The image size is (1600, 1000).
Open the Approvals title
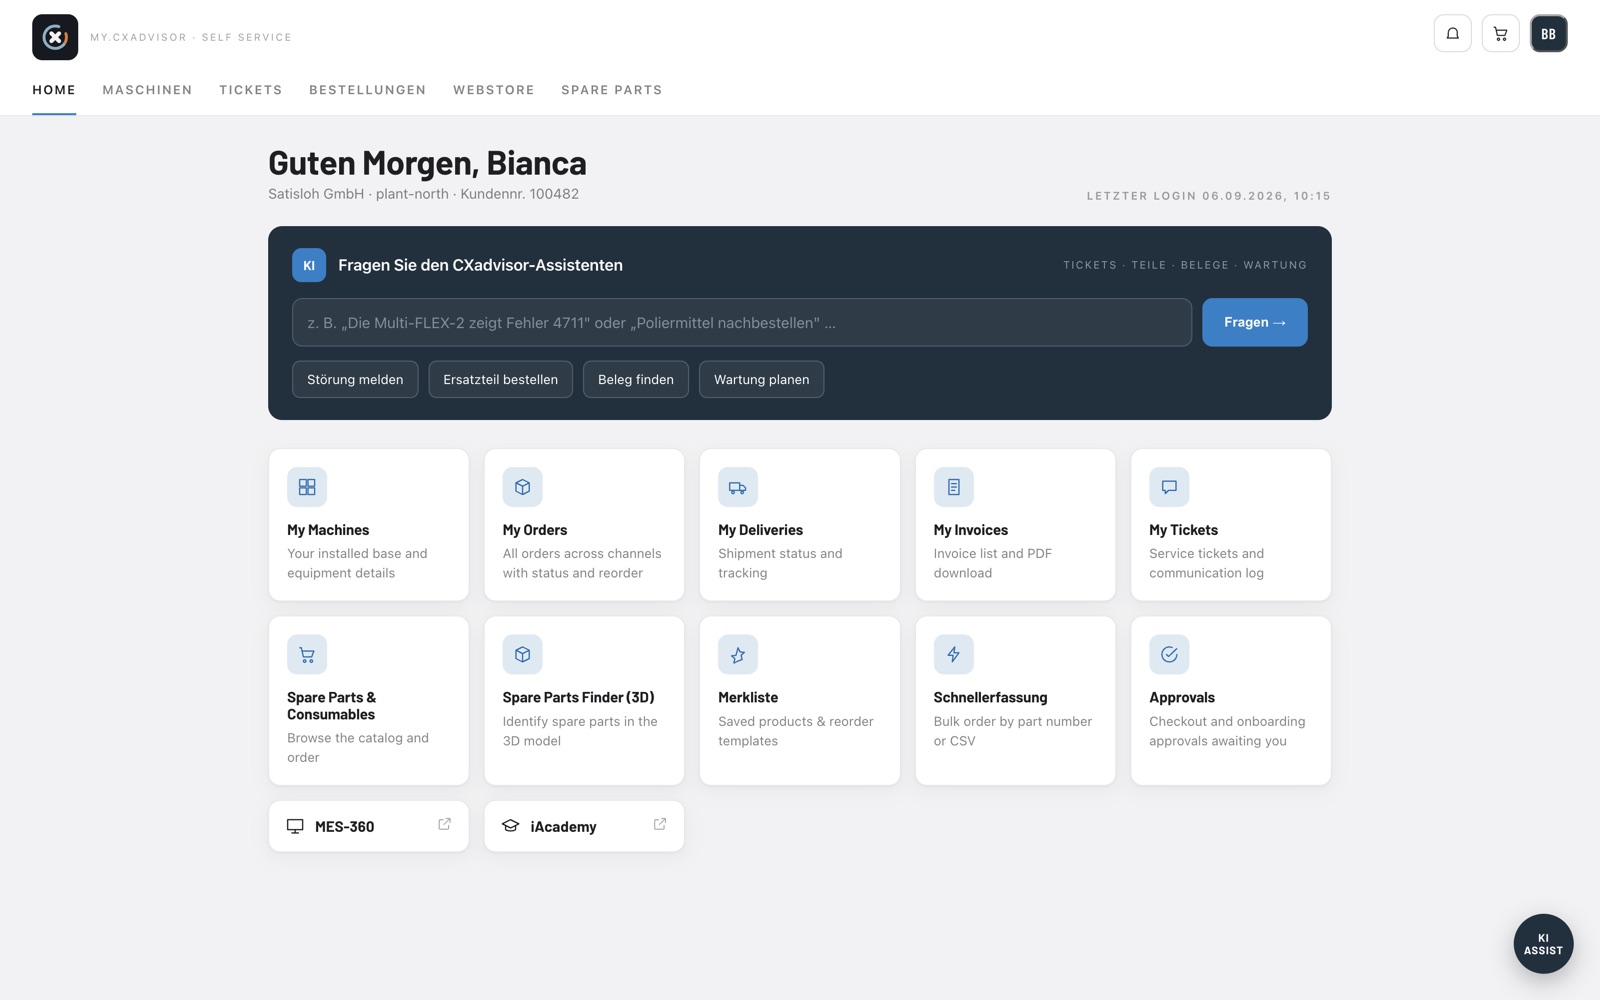[1182, 697]
